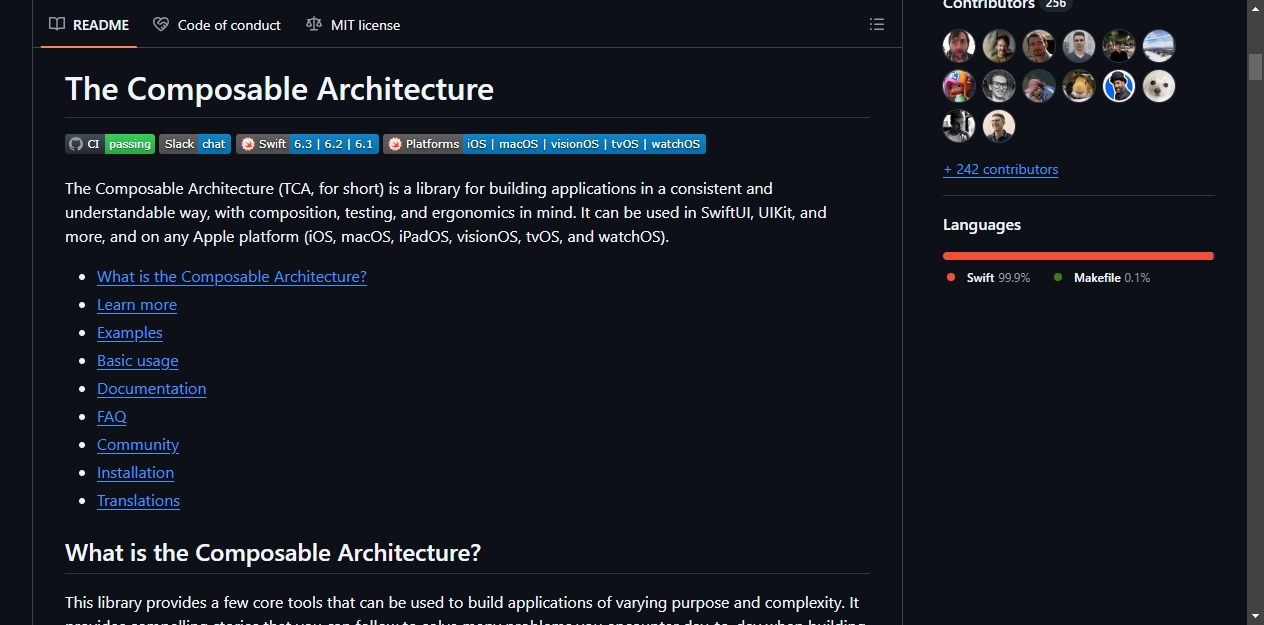
Task: Jump to the Examples link
Action: tap(130, 333)
